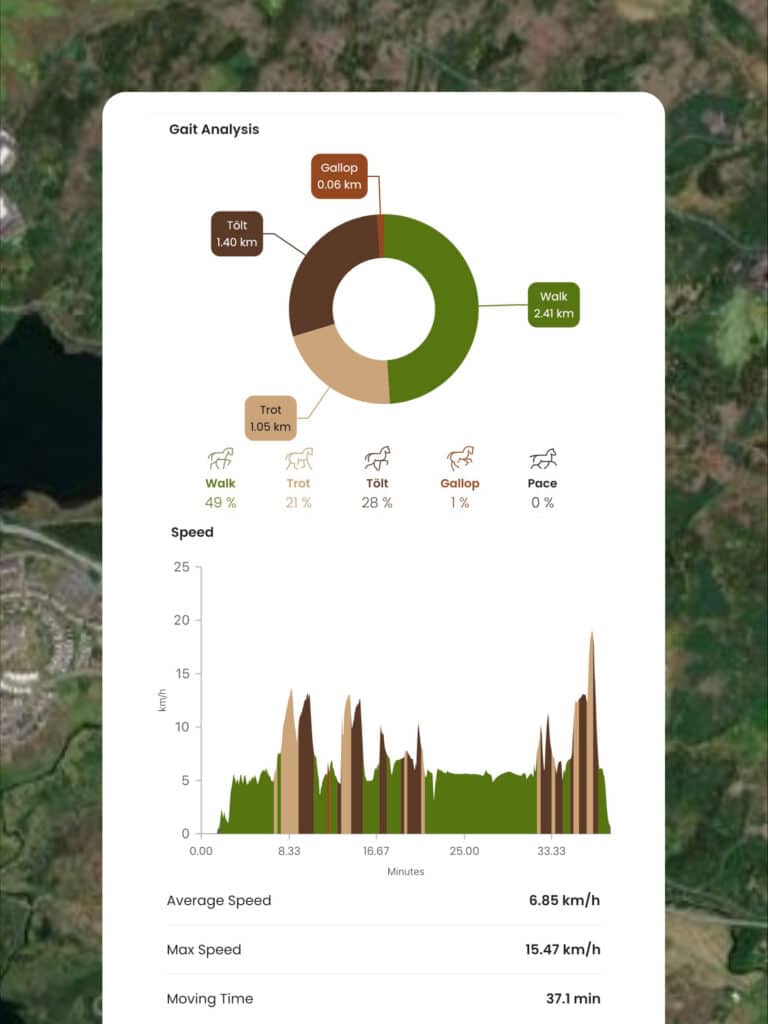Tap the Gallop horse gait icon
This screenshot has height=1024, width=768.
(460, 459)
